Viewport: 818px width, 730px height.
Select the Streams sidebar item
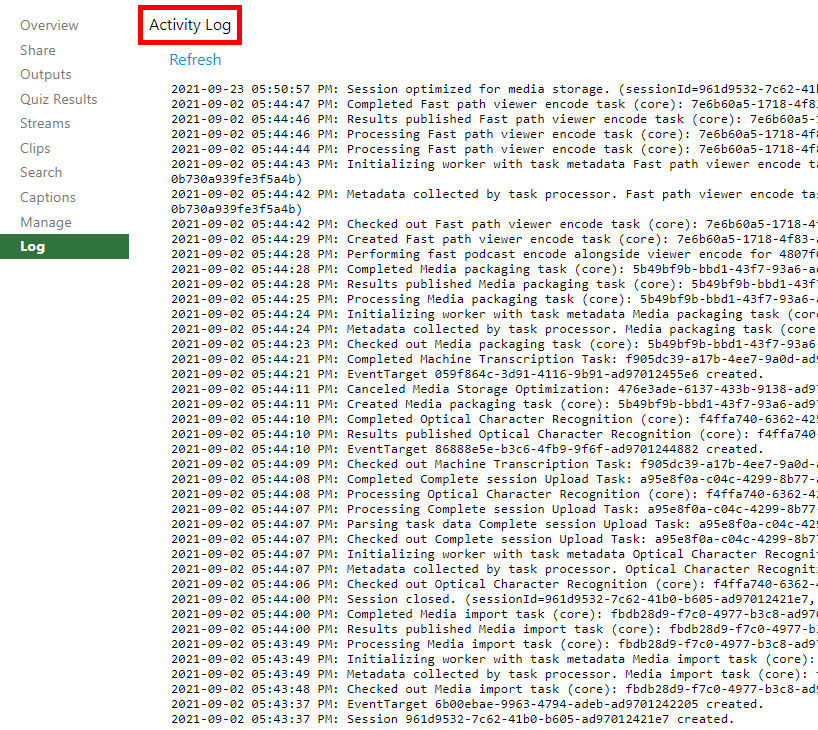click(x=45, y=123)
